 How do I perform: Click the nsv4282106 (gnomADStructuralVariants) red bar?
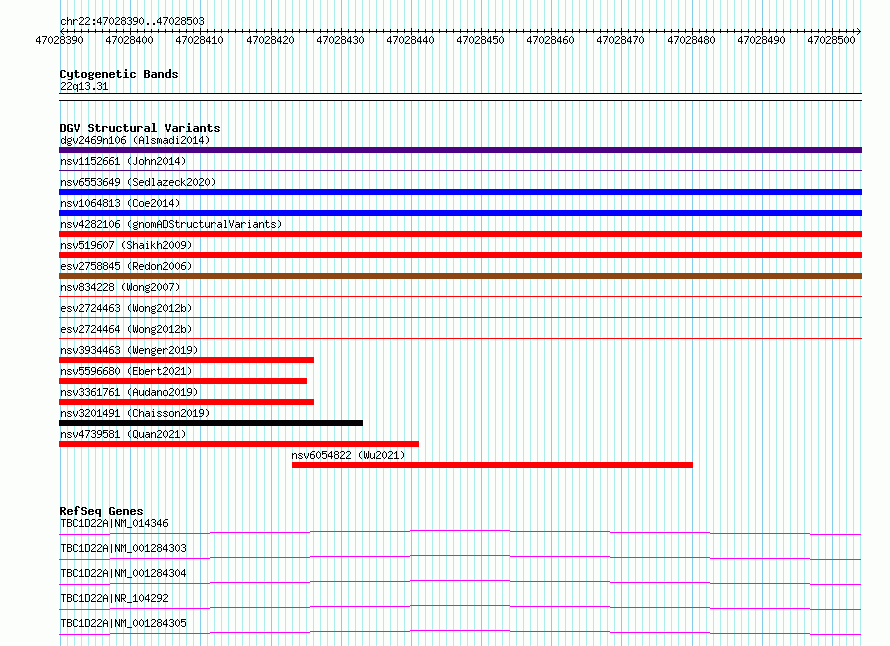(460, 234)
